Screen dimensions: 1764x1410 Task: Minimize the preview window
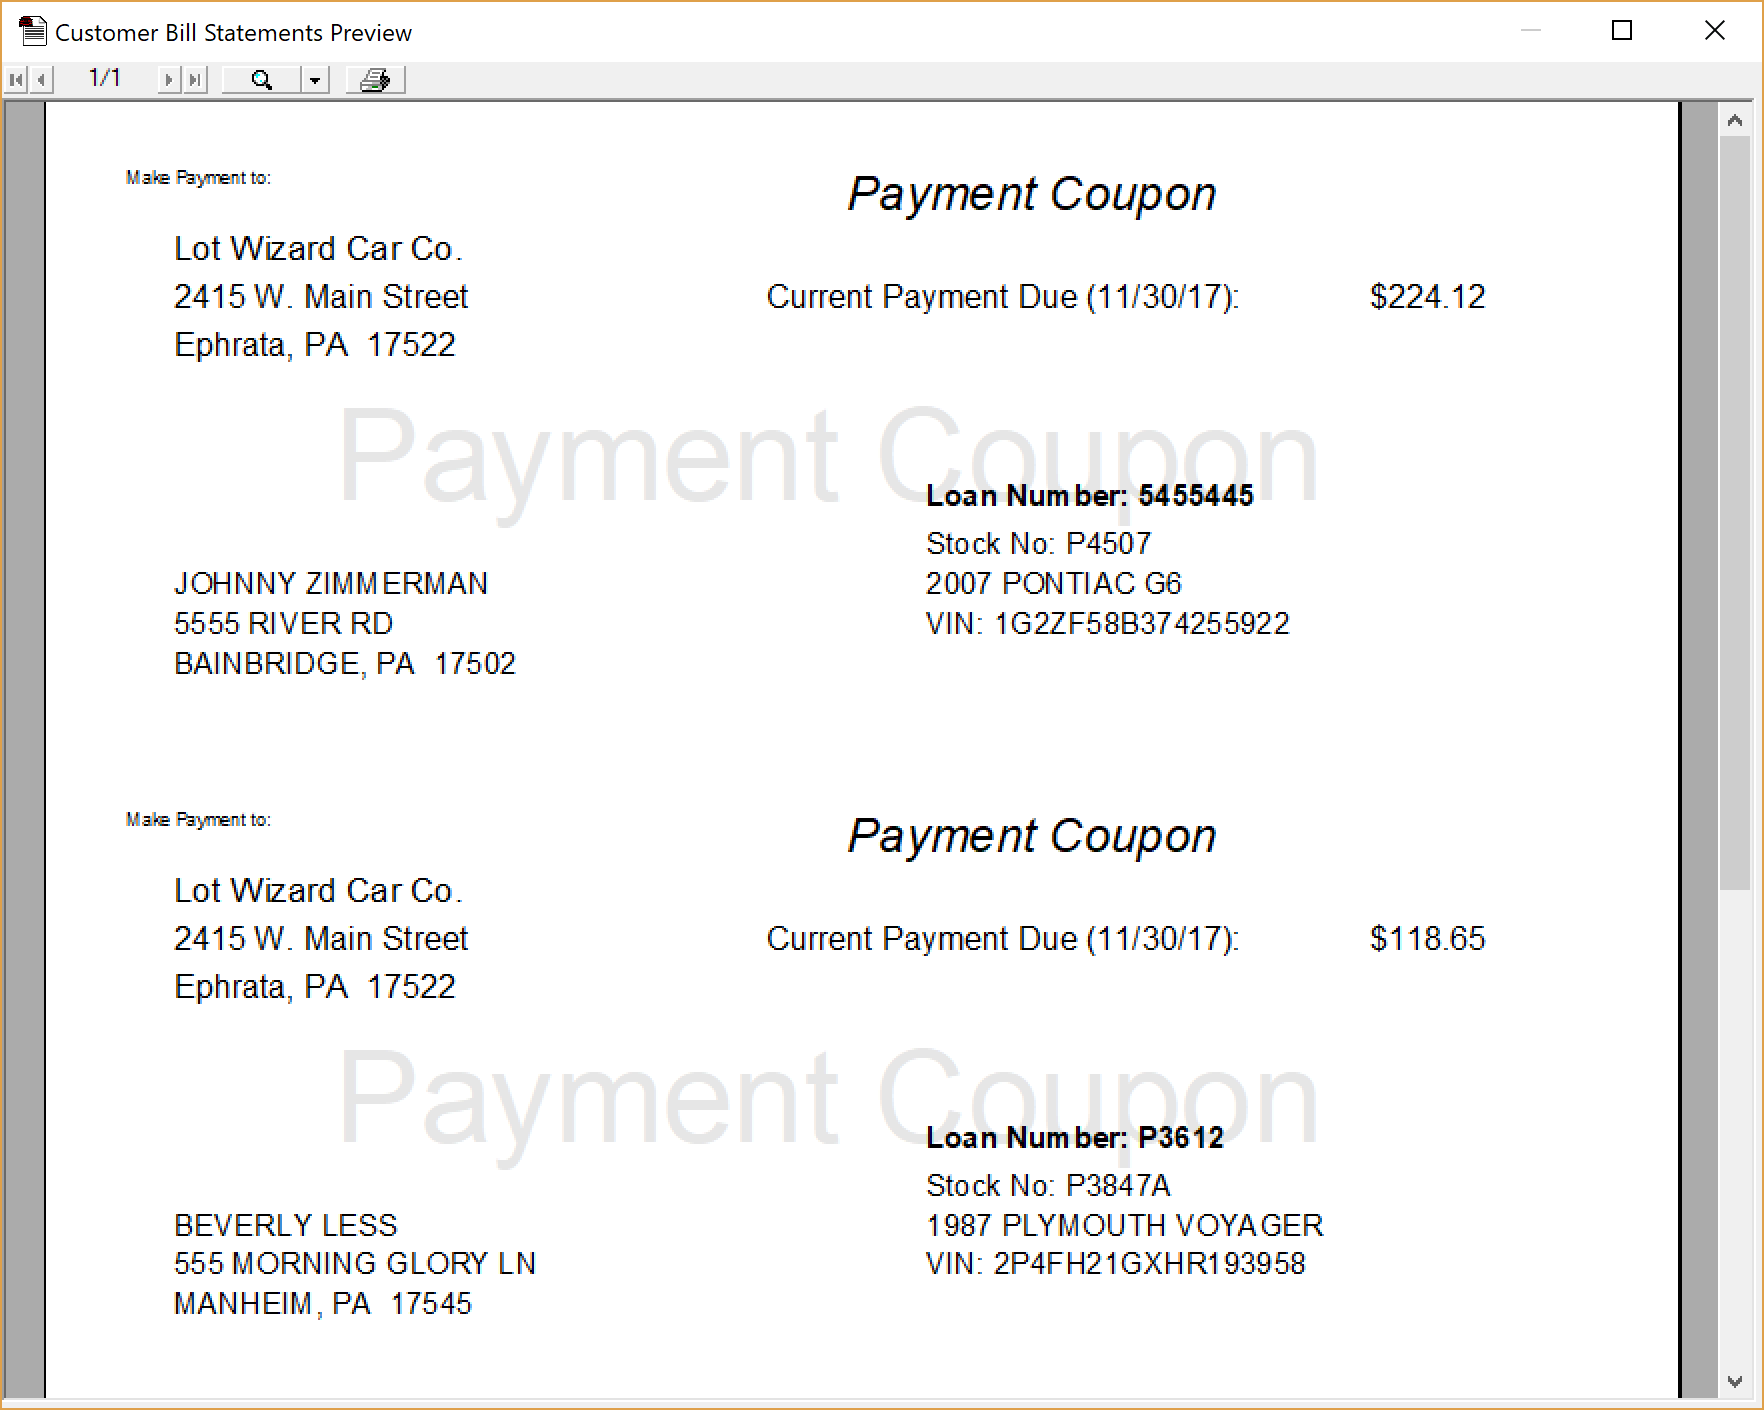tap(1530, 31)
